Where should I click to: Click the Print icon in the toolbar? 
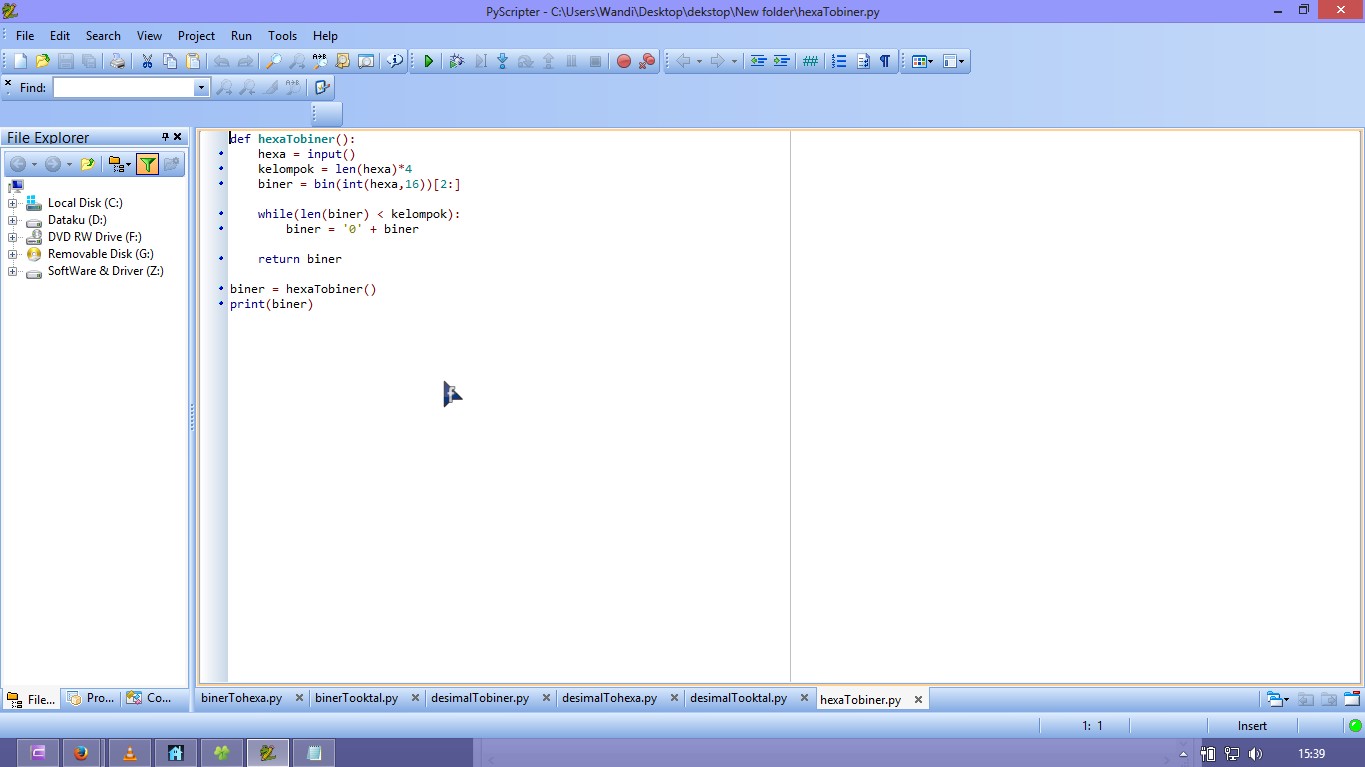pos(116,61)
